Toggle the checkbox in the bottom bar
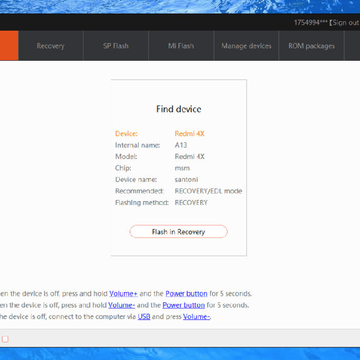The width and height of the screenshot is (360, 360). click(5, 339)
